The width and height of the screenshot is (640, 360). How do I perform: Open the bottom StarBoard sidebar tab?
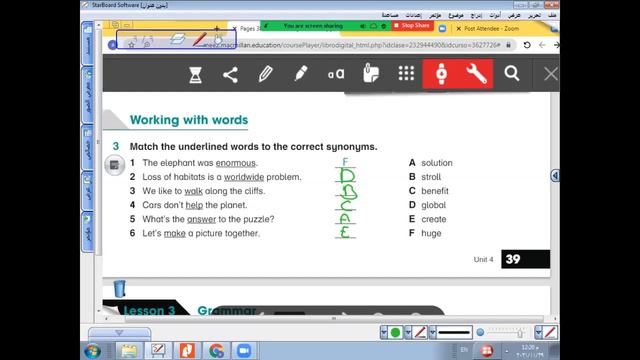click(87, 231)
